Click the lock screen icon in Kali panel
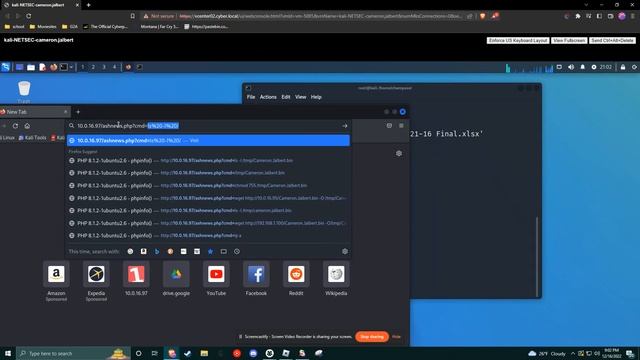This screenshot has height=360, width=640. point(623,67)
